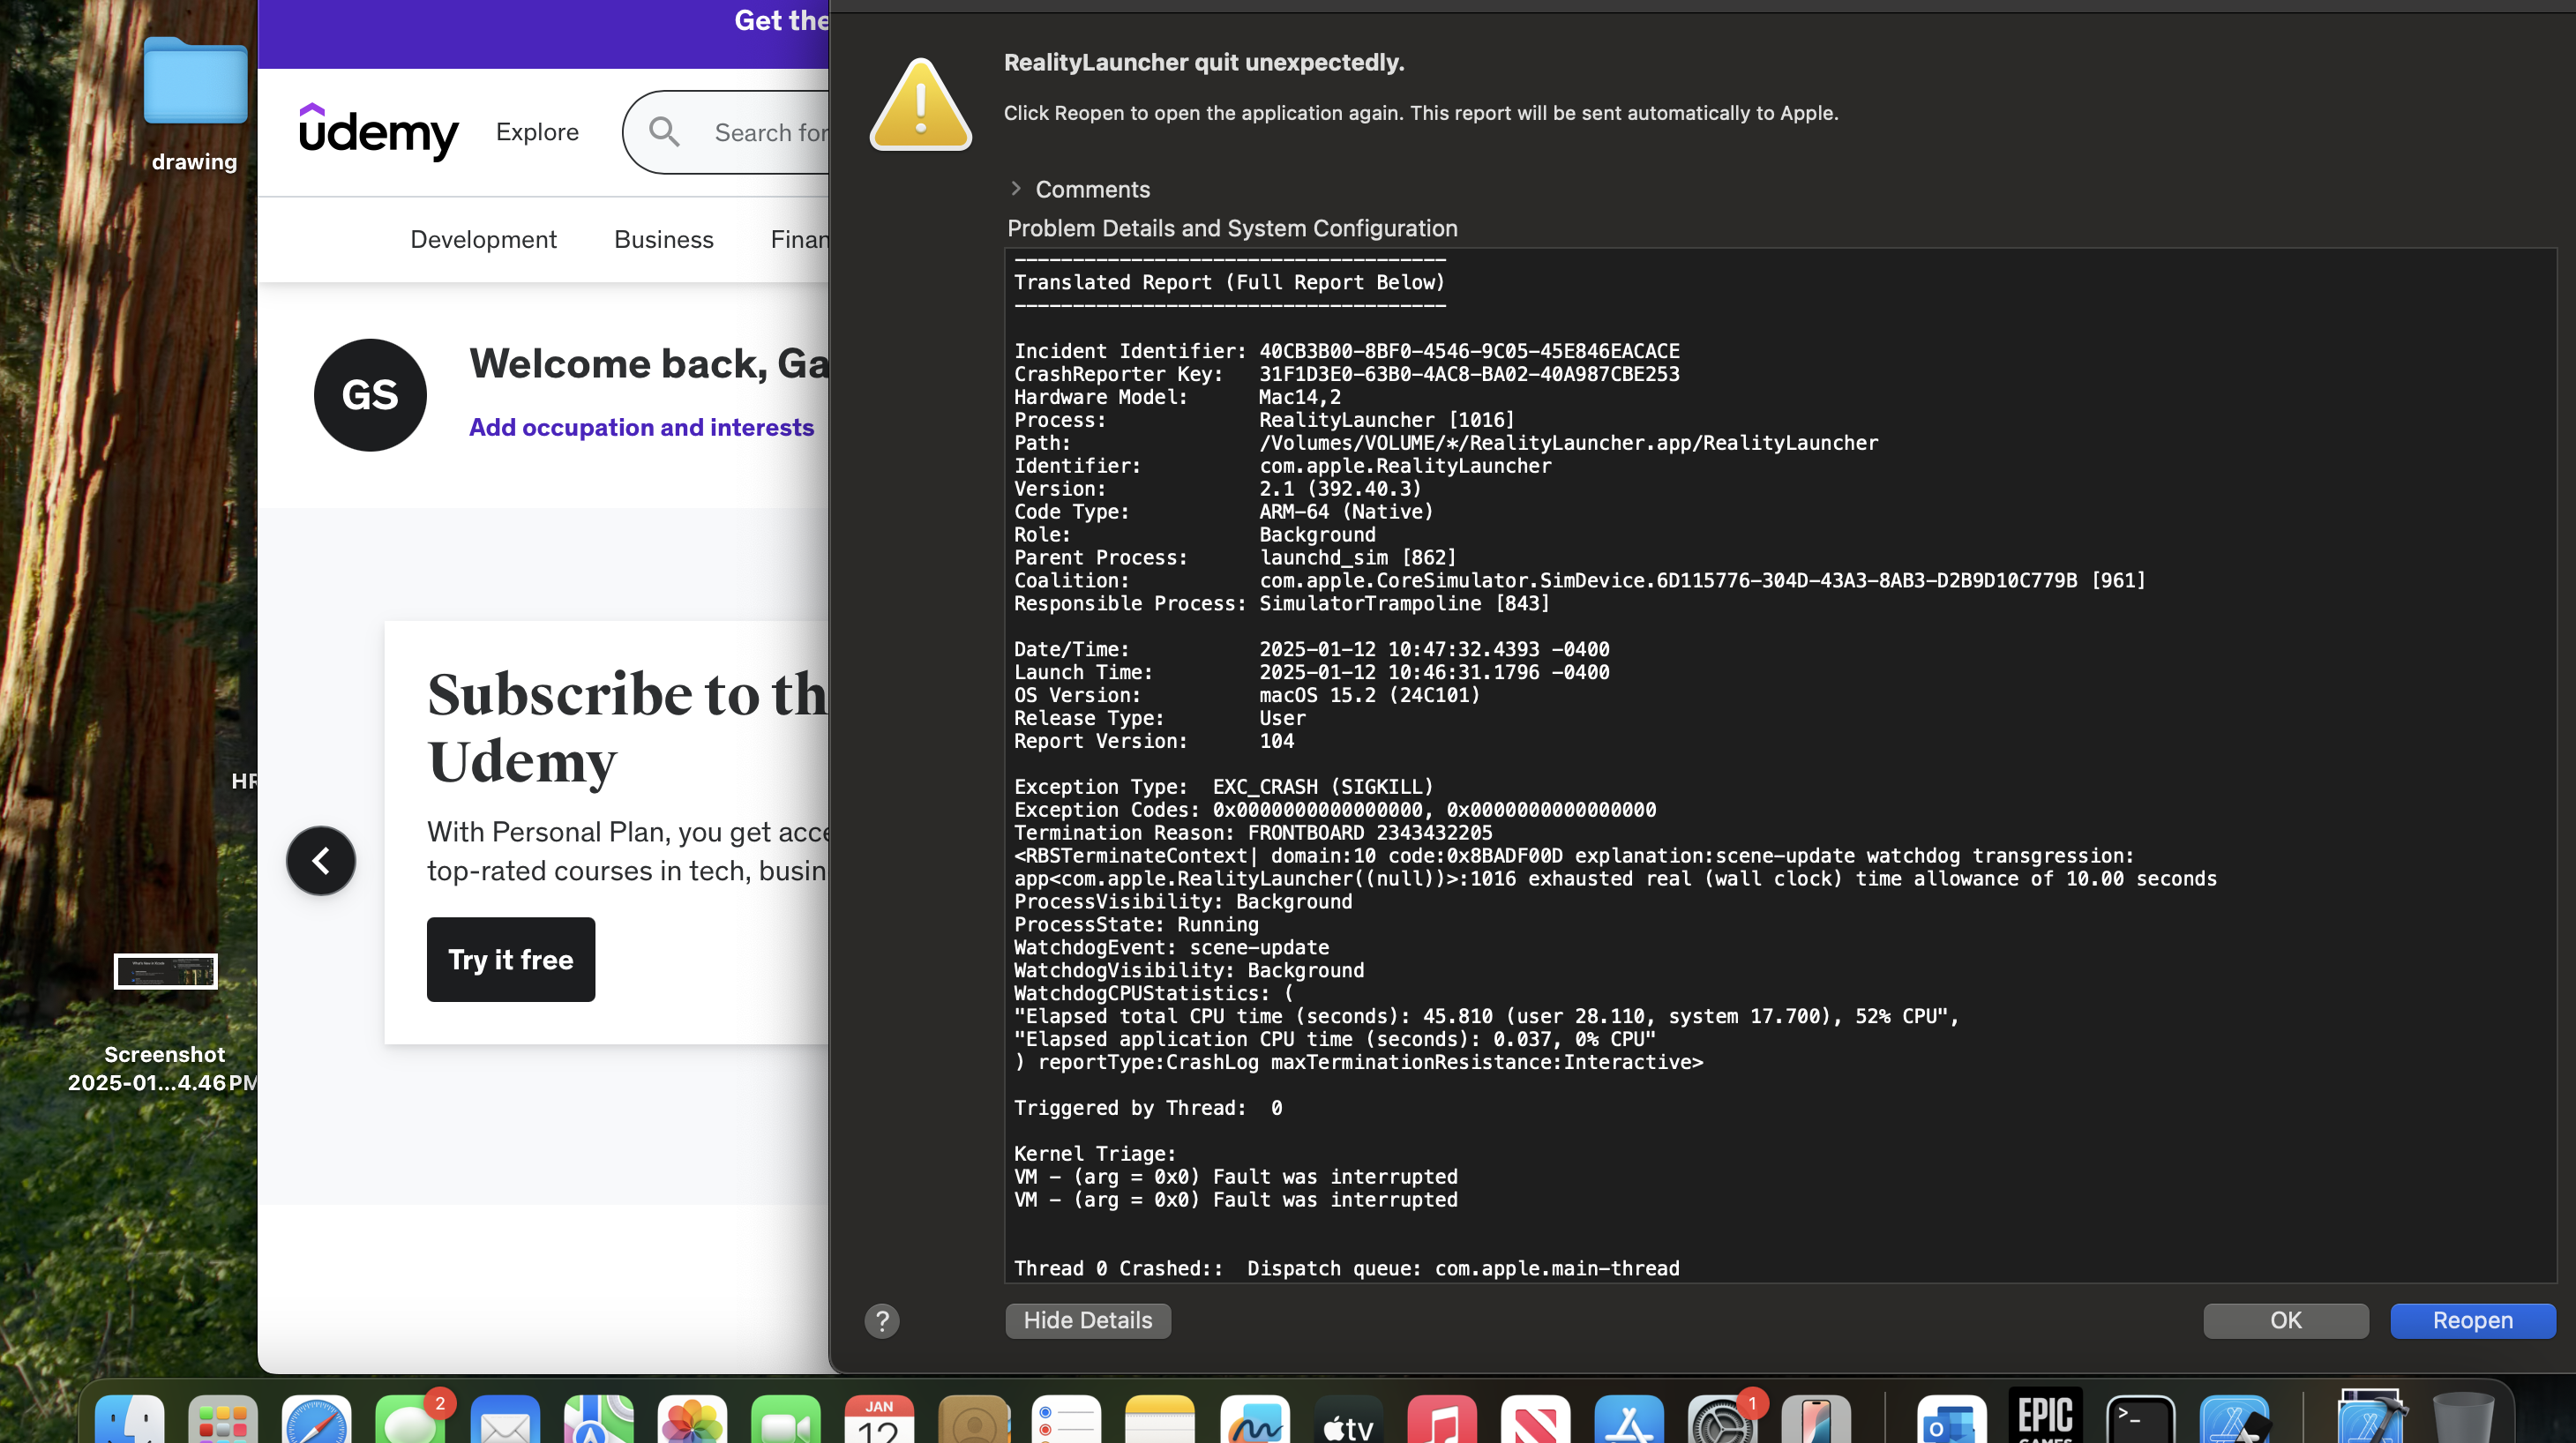Open FaceTime from the Dock
Viewport: 2576px width, 1443px height.
pyautogui.click(x=786, y=1418)
